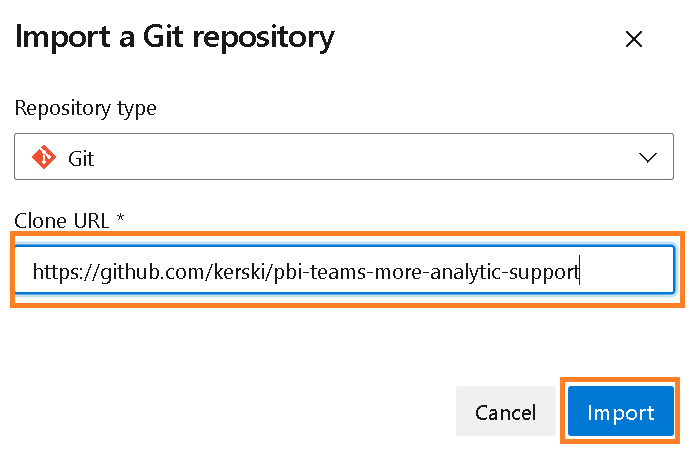This screenshot has width=693, height=450.
Task: Start the import with Import button
Action: pos(620,413)
